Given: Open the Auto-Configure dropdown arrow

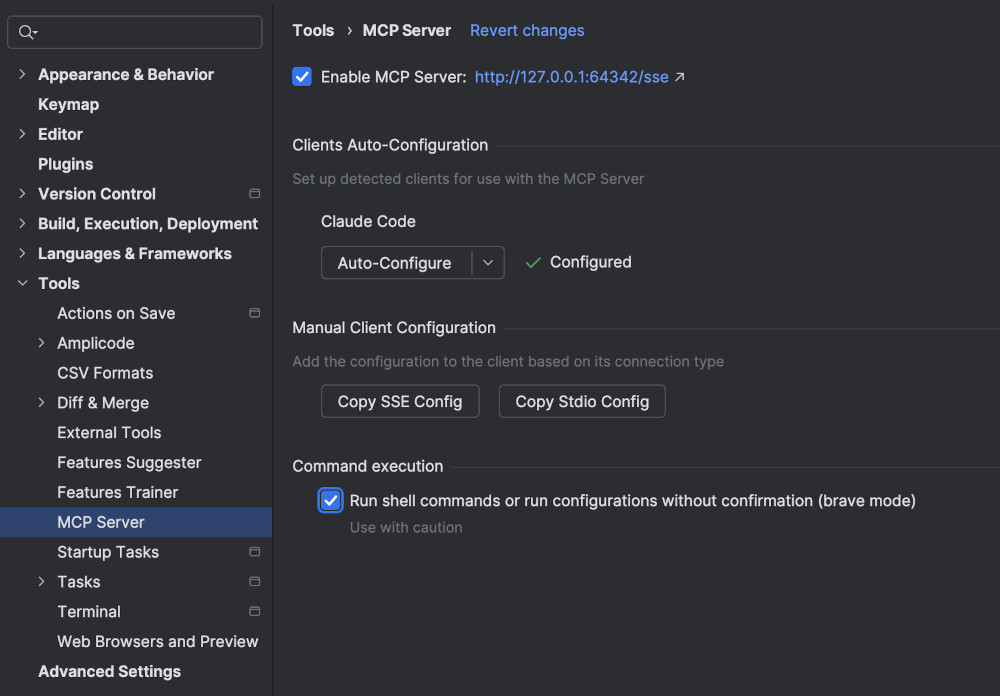Looking at the screenshot, I should point(488,262).
